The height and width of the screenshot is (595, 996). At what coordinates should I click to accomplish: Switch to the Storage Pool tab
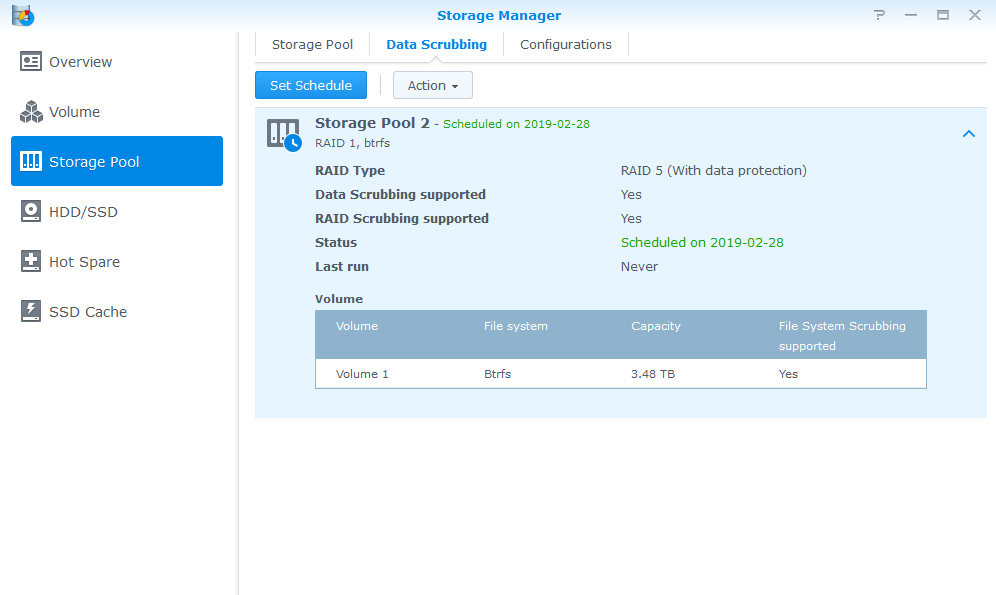click(312, 45)
